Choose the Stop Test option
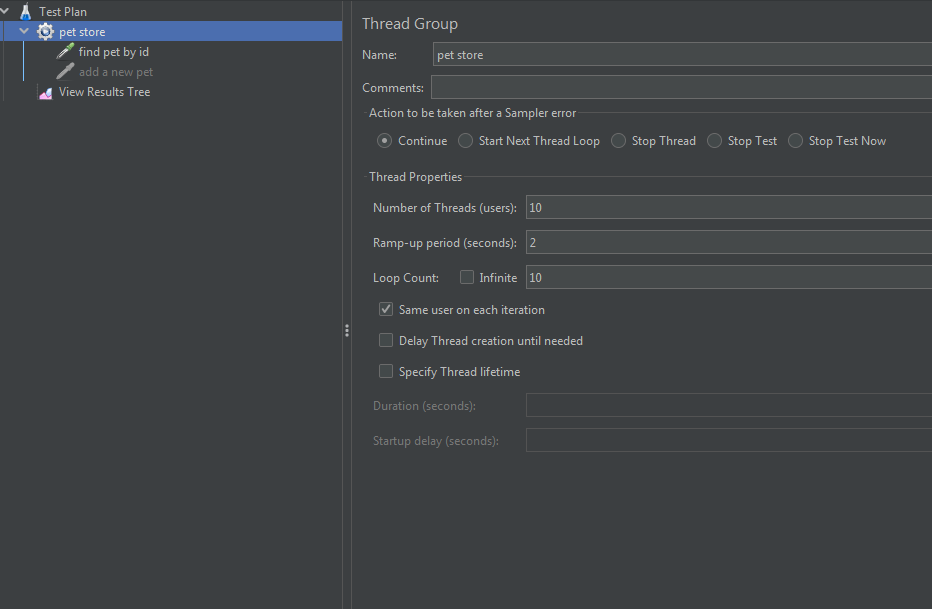 (714, 141)
